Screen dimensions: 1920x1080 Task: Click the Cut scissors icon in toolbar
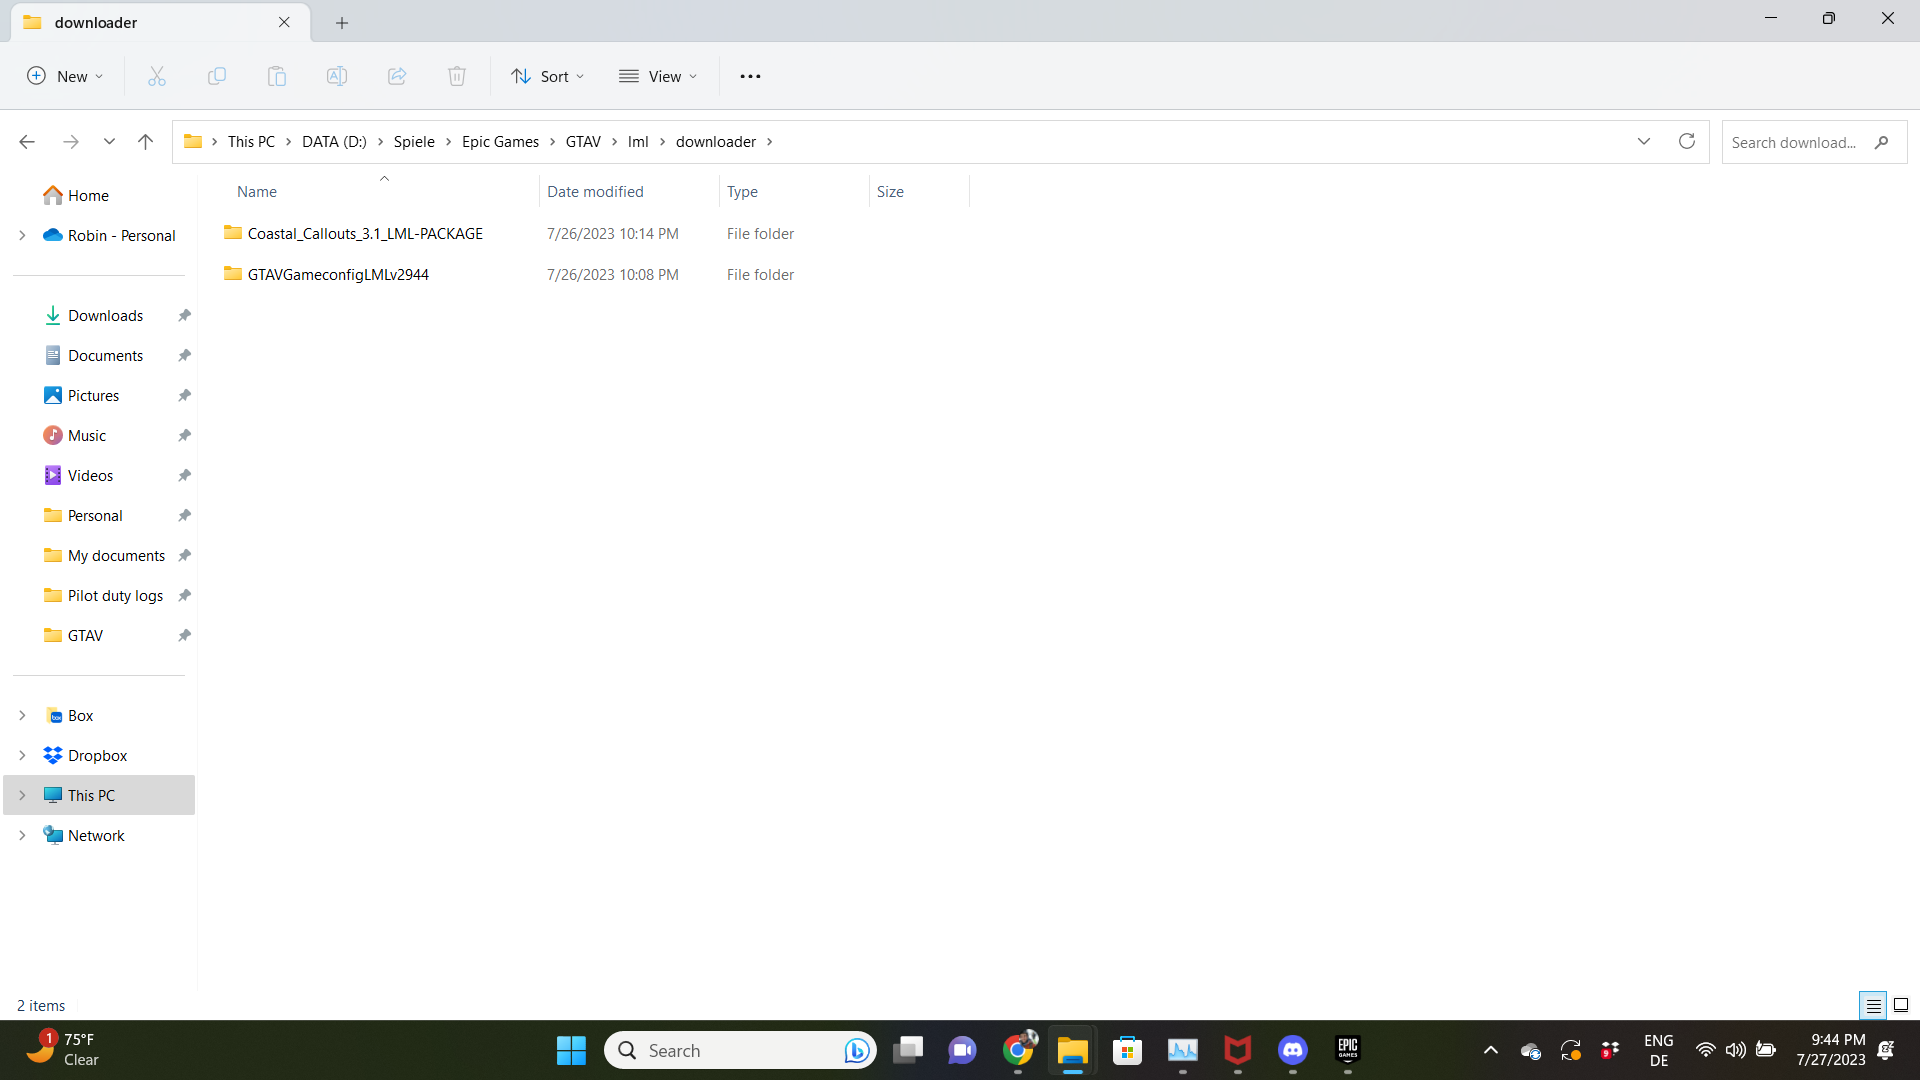157,76
